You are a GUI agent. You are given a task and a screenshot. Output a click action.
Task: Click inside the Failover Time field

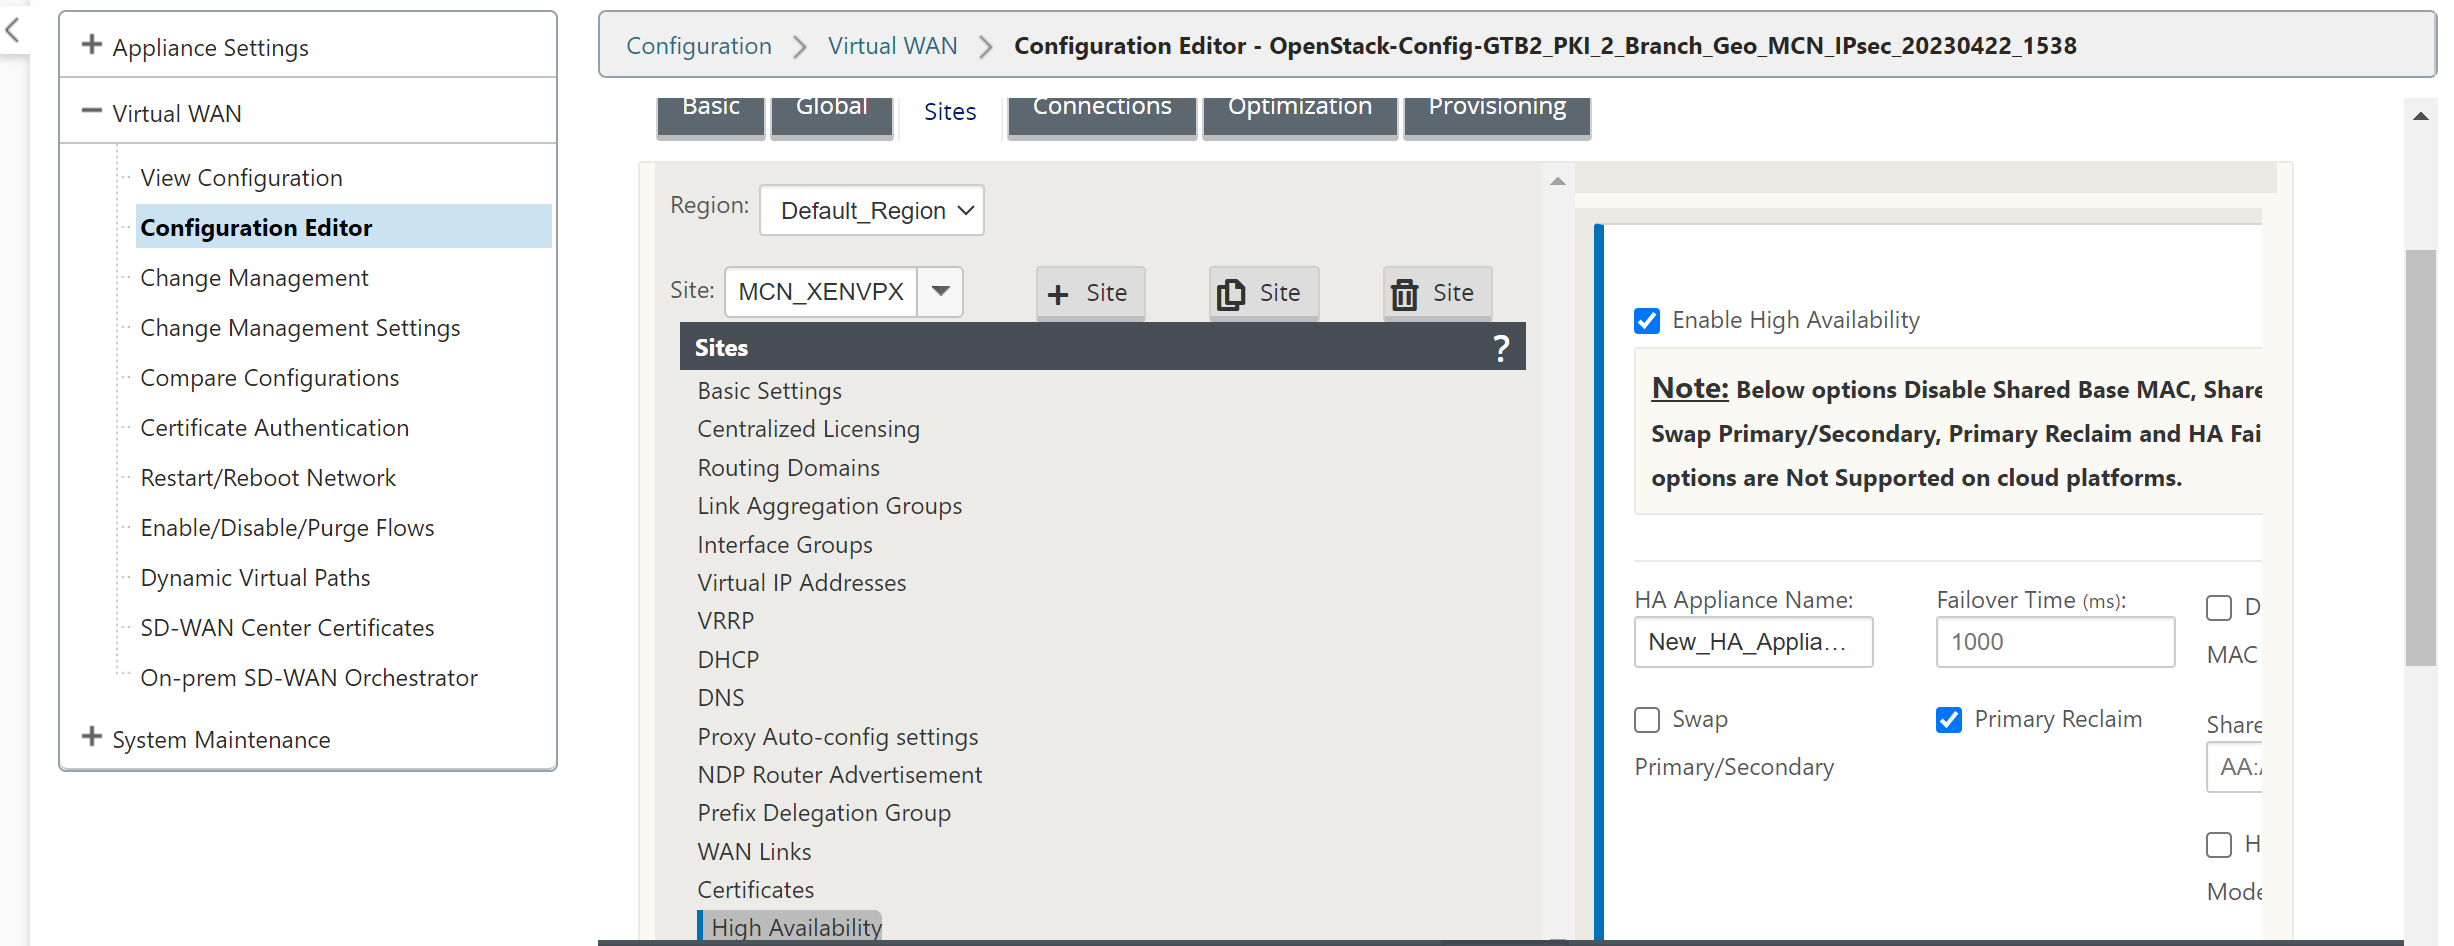pos(2055,642)
